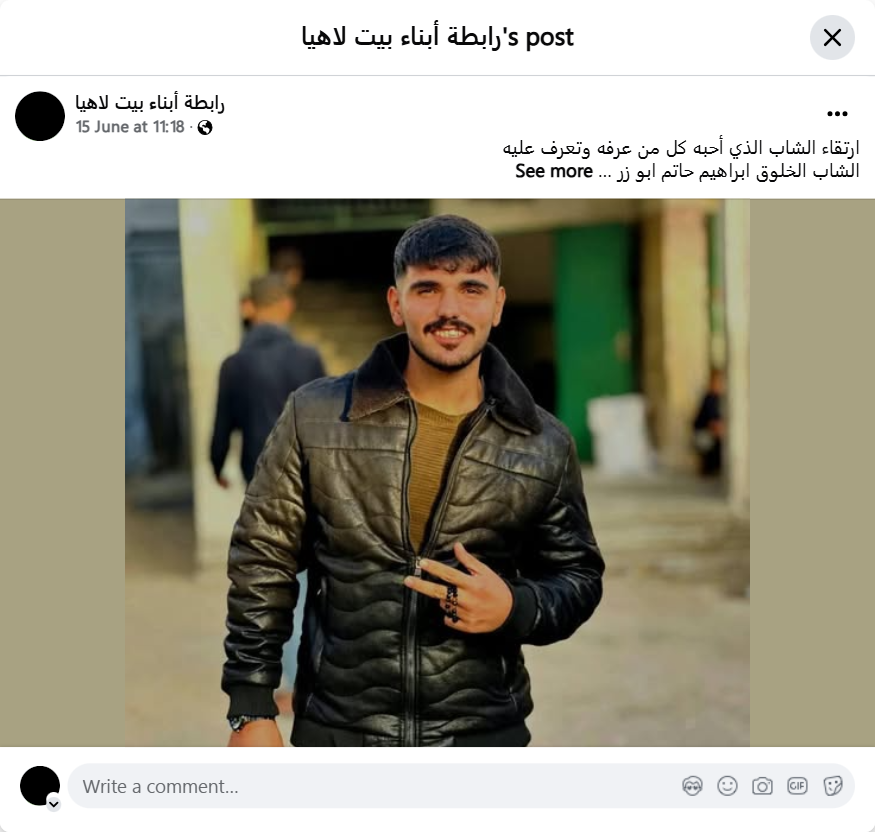Screen dimensions: 875x832
Task: Click the public globe audience icon
Action: [x=205, y=127]
